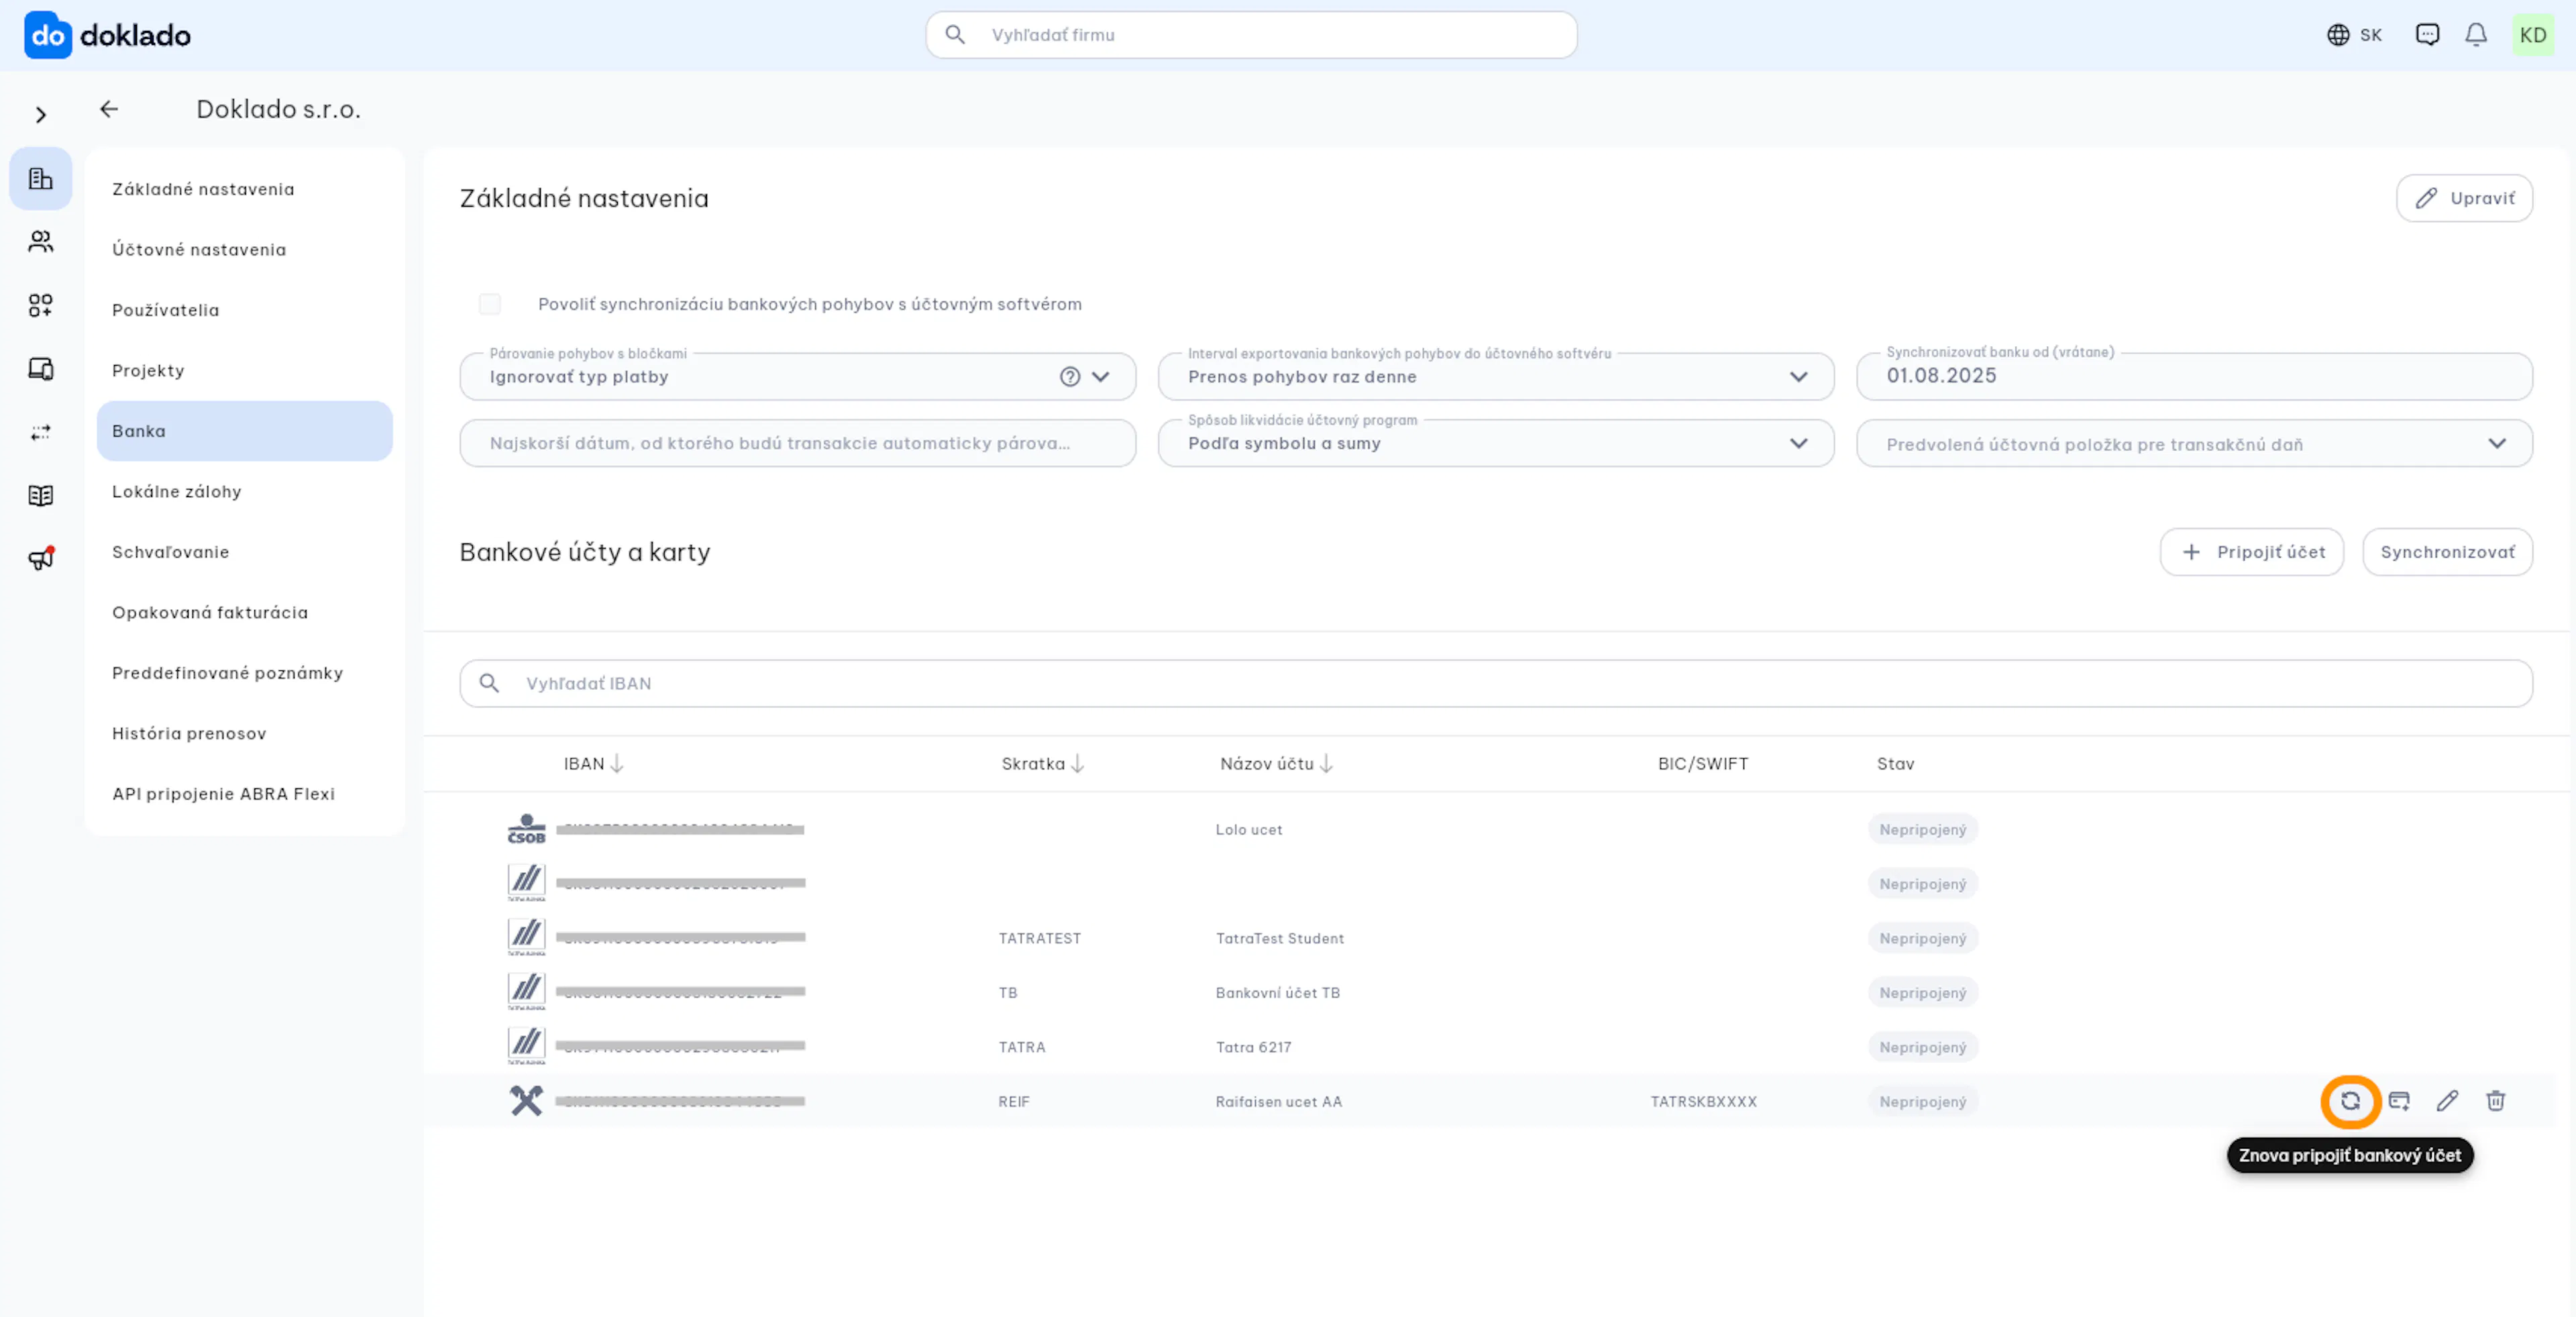Open the KD user avatar menu
This screenshot has height=1317, width=2576.
click(x=2533, y=35)
